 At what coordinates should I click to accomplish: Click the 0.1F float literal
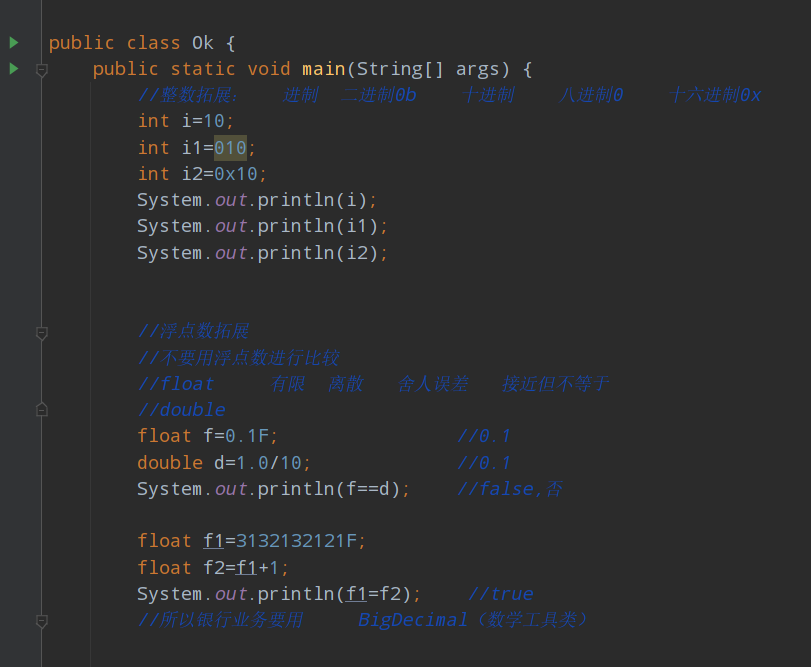click(247, 436)
